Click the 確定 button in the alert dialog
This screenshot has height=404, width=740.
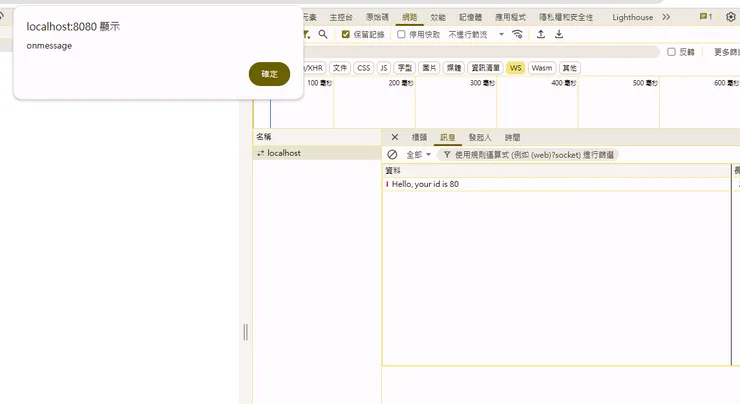tap(269, 74)
